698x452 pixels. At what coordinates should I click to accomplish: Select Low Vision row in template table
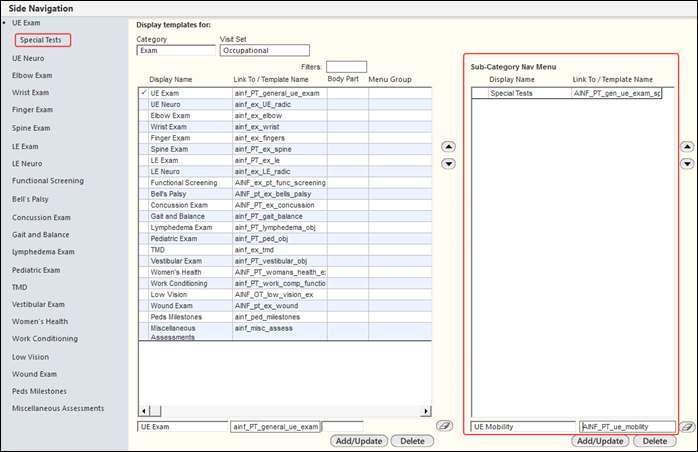[285, 294]
